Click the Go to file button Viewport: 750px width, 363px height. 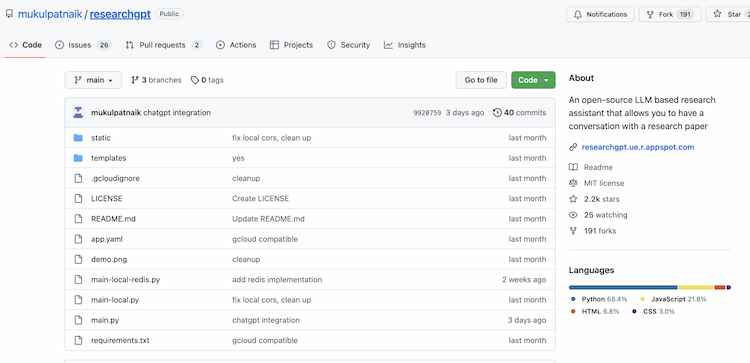tap(481, 80)
